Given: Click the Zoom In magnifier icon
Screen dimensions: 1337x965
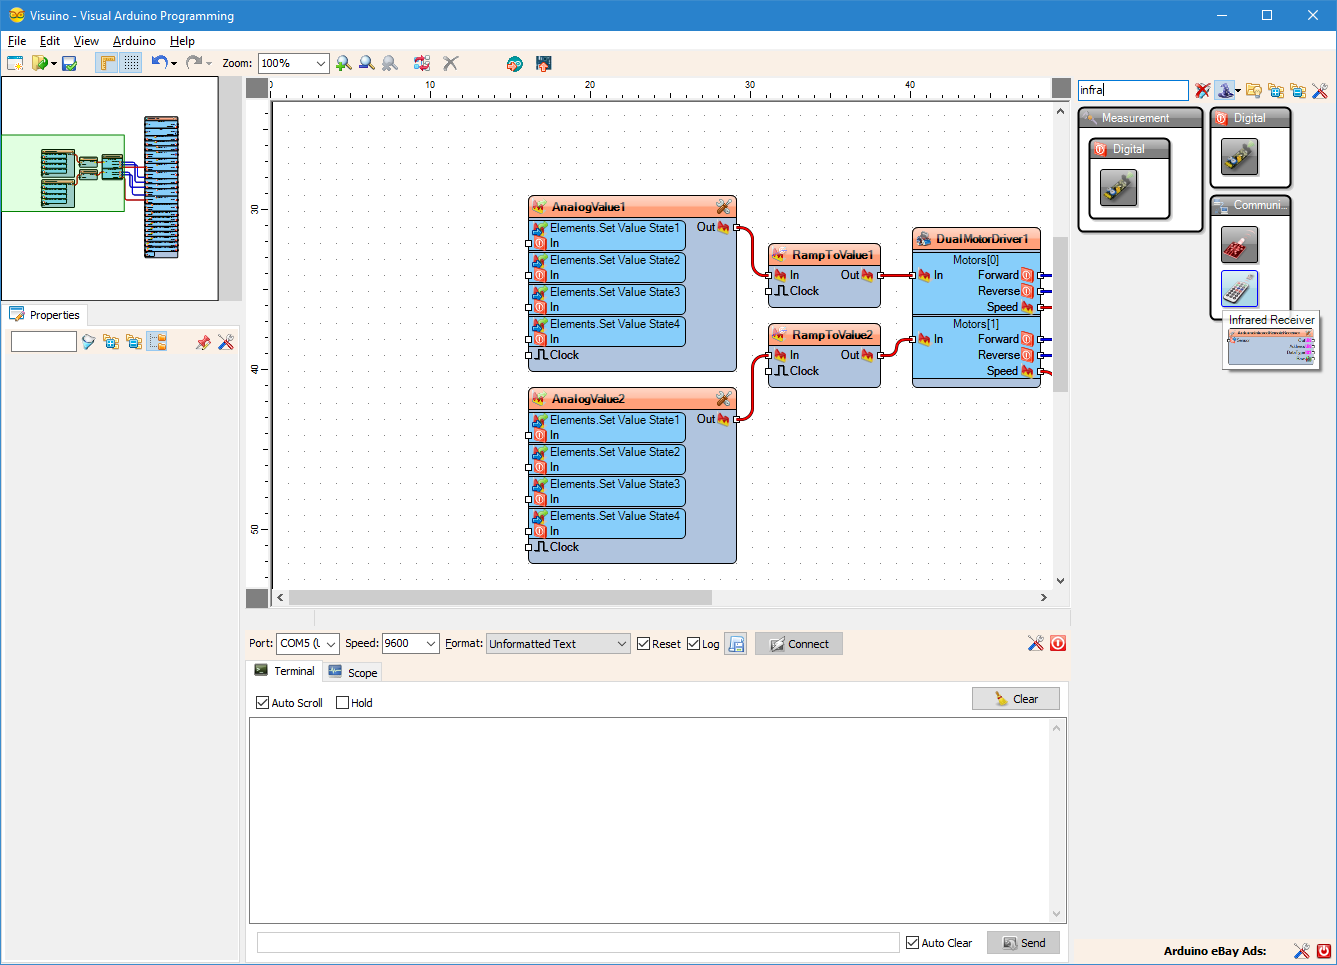Looking at the screenshot, I should [343, 63].
